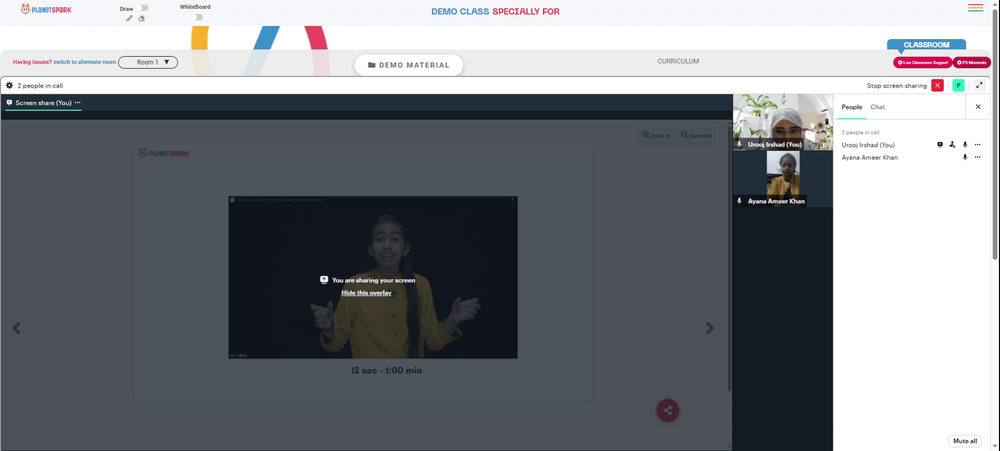Click the red share floating button
Image resolution: width=1000 pixels, height=451 pixels.
tap(668, 410)
